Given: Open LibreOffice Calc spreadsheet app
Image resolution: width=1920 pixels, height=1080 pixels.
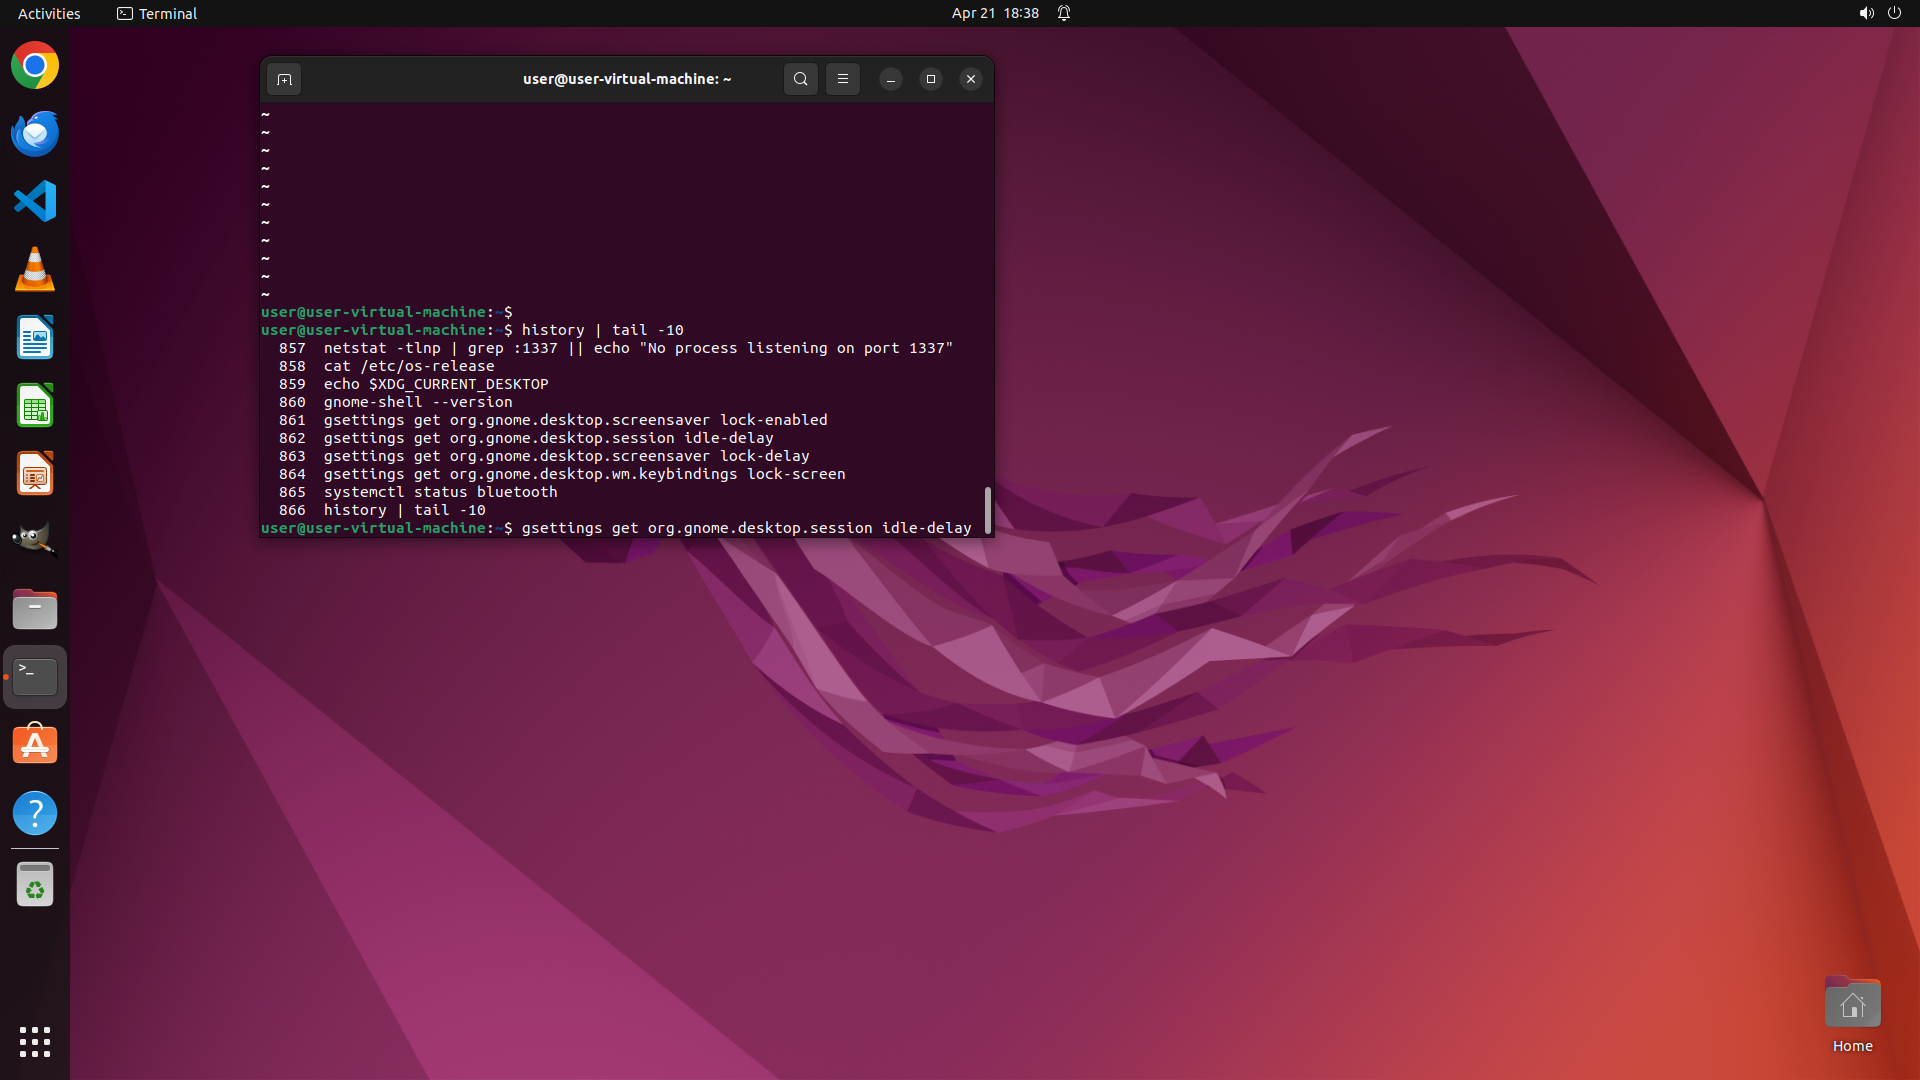Looking at the screenshot, I should [35, 406].
